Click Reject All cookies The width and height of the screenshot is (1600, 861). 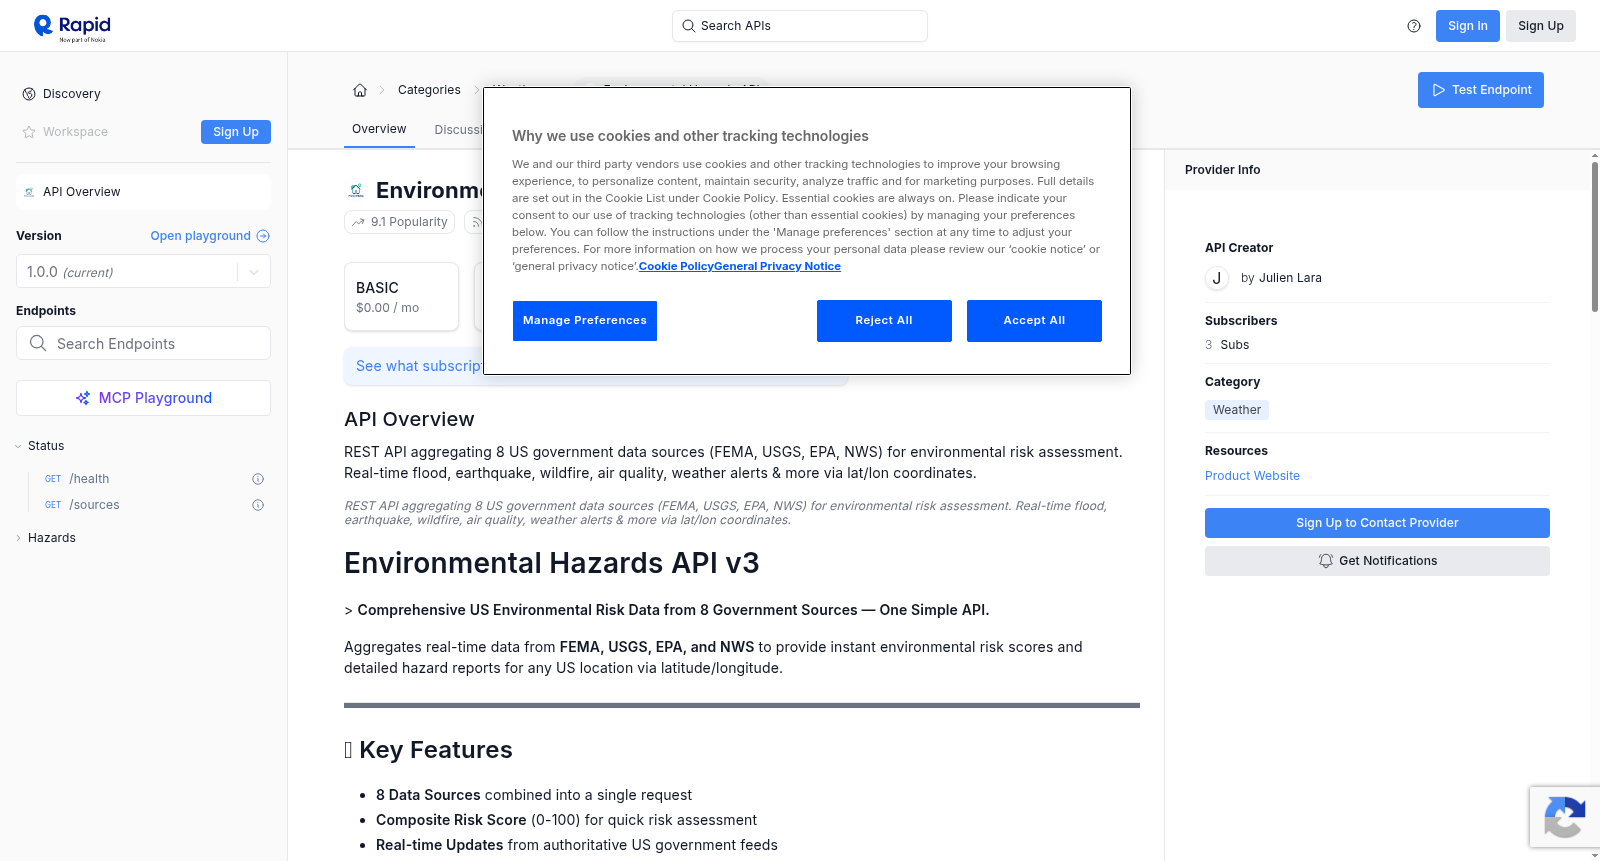click(884, 321)
